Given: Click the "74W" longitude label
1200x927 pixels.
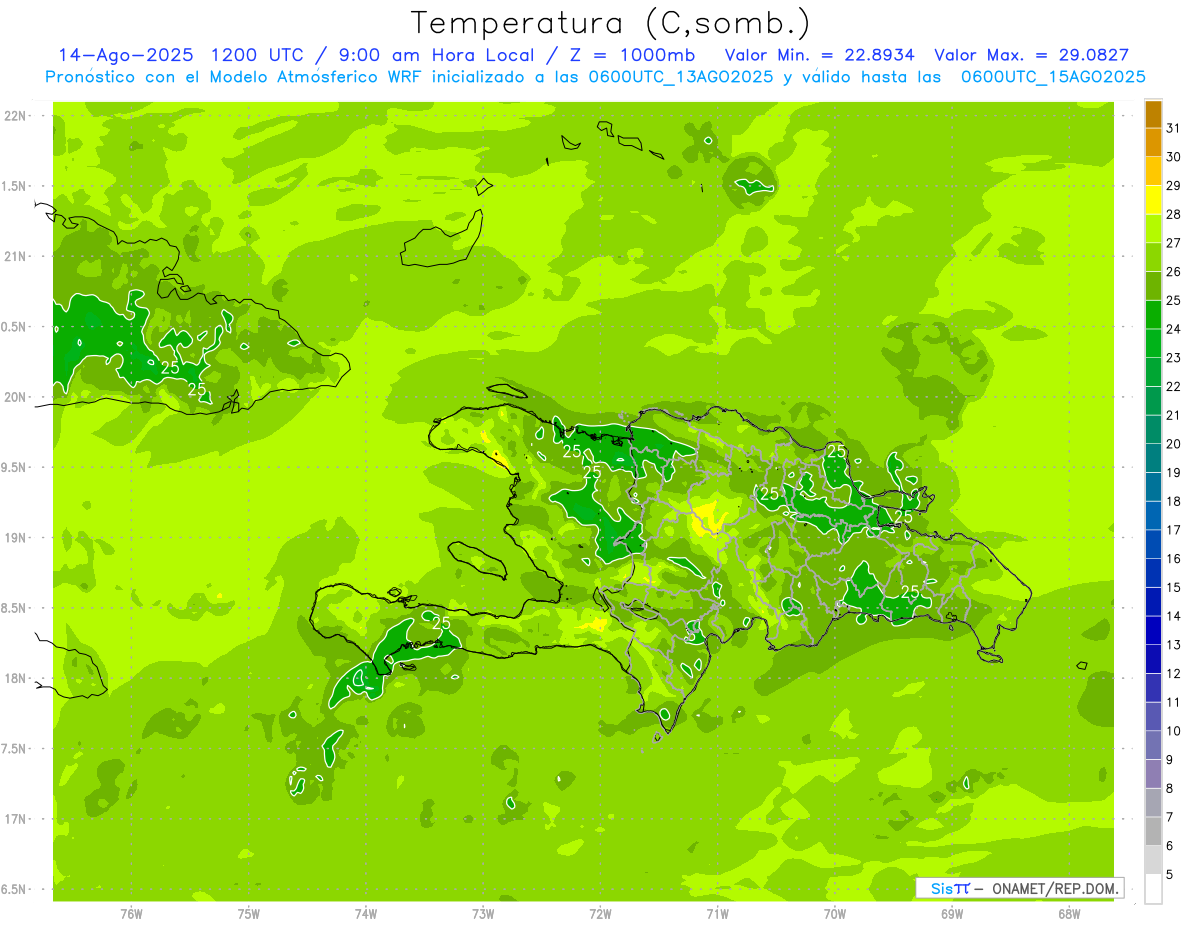Looking at the screenshot, I should 366,913.
